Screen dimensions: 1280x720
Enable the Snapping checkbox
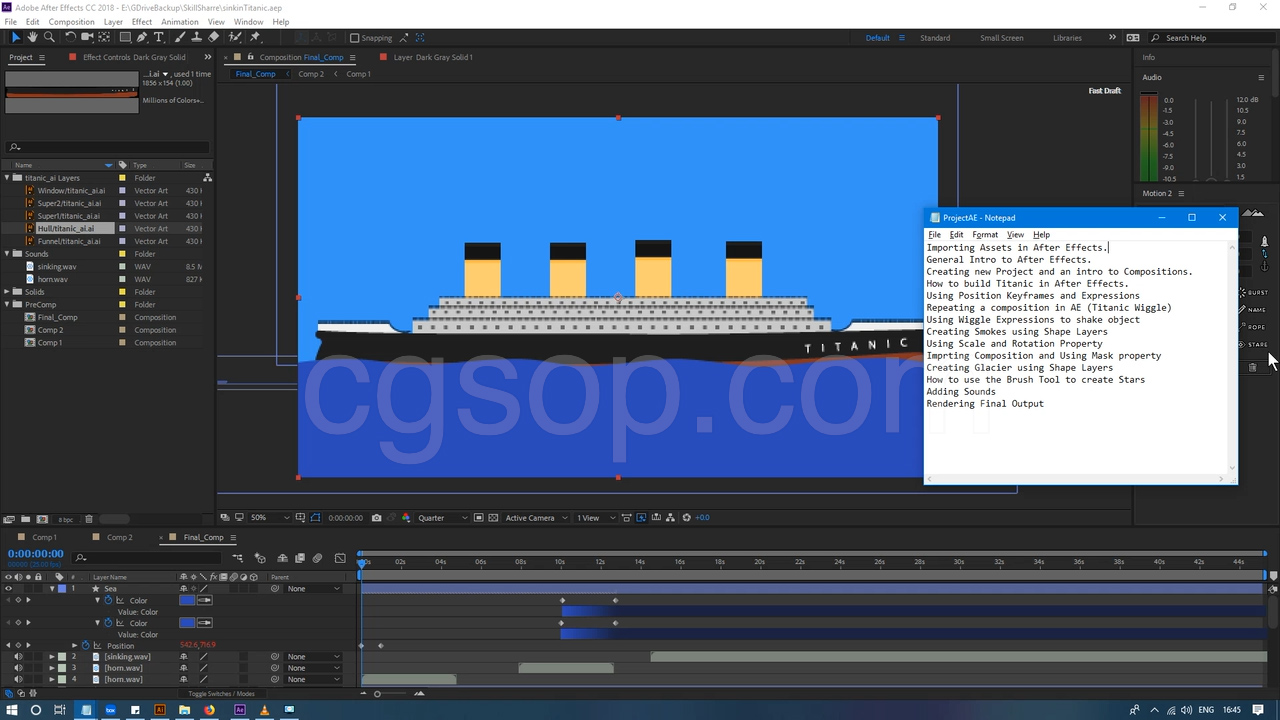(x=354, y=38)
